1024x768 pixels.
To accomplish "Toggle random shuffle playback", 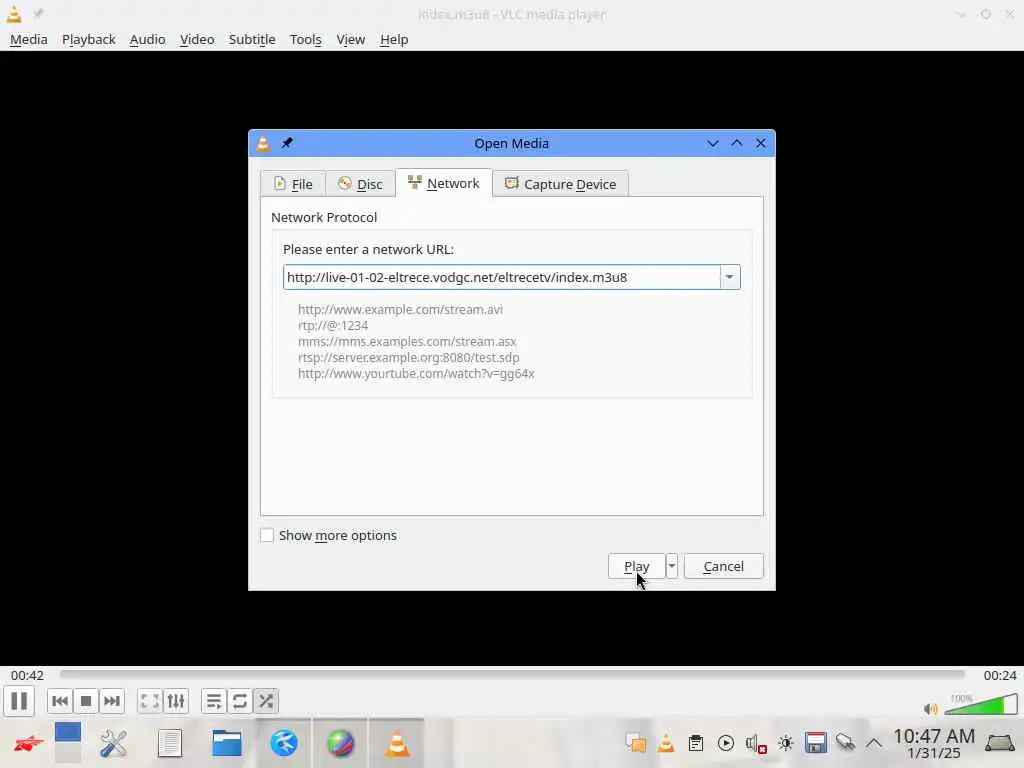I will (266, 701).
